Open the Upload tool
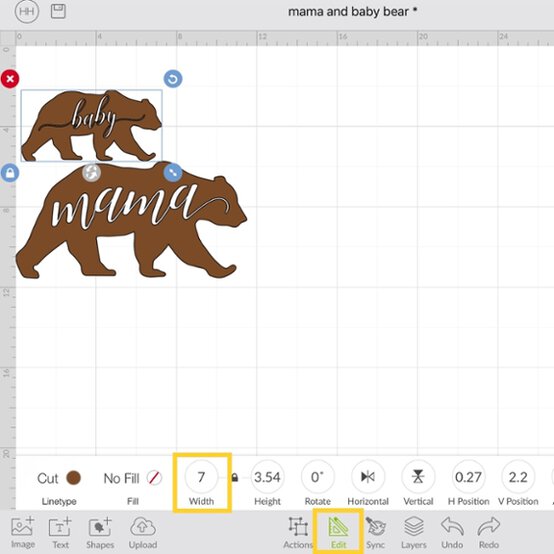This screenshot has width=554, height=554. click(x=143, y=533)
